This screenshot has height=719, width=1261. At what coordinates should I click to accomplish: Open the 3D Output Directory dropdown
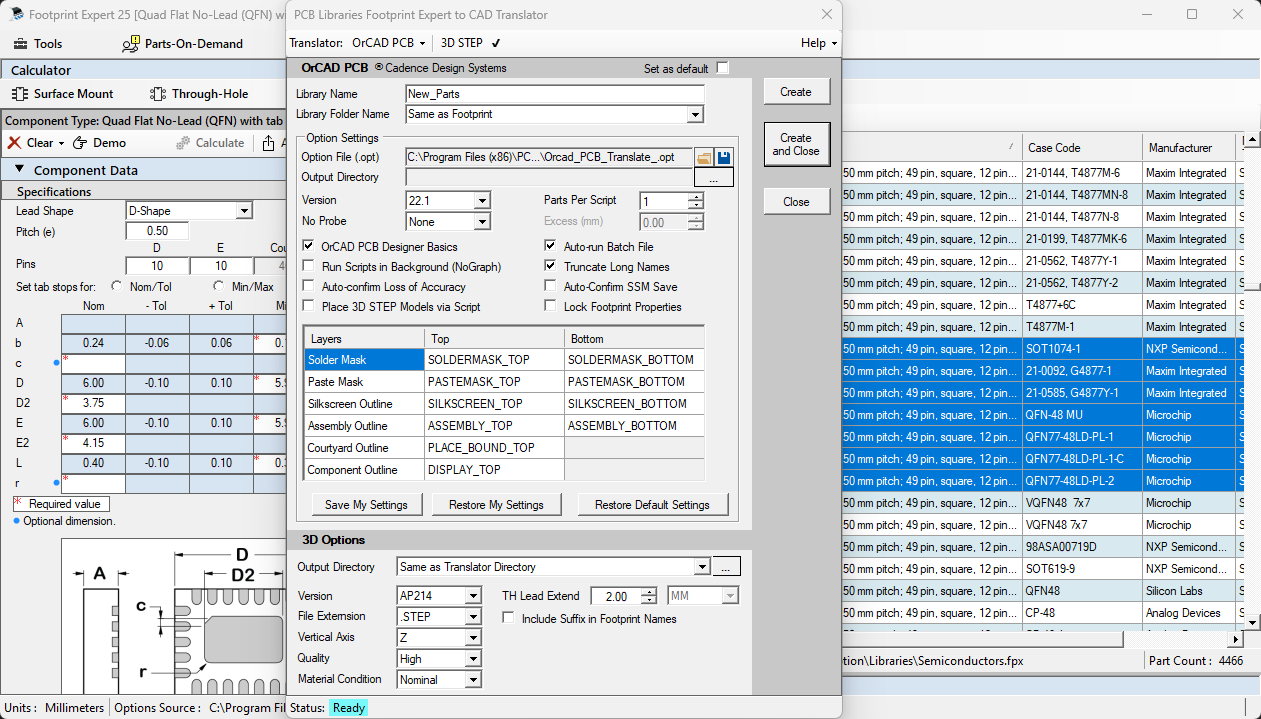(x=702, y=567)
